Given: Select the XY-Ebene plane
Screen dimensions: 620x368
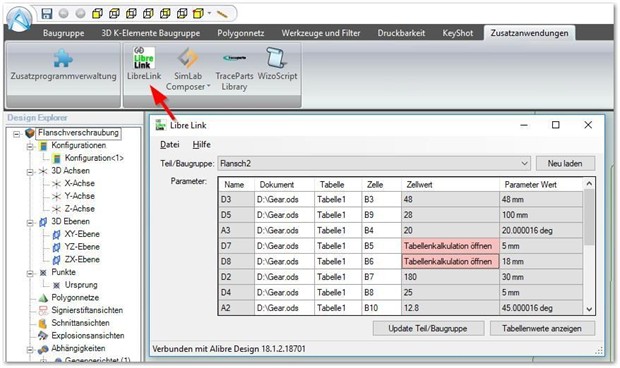Looking at the screenshot, I should point(82,234).
